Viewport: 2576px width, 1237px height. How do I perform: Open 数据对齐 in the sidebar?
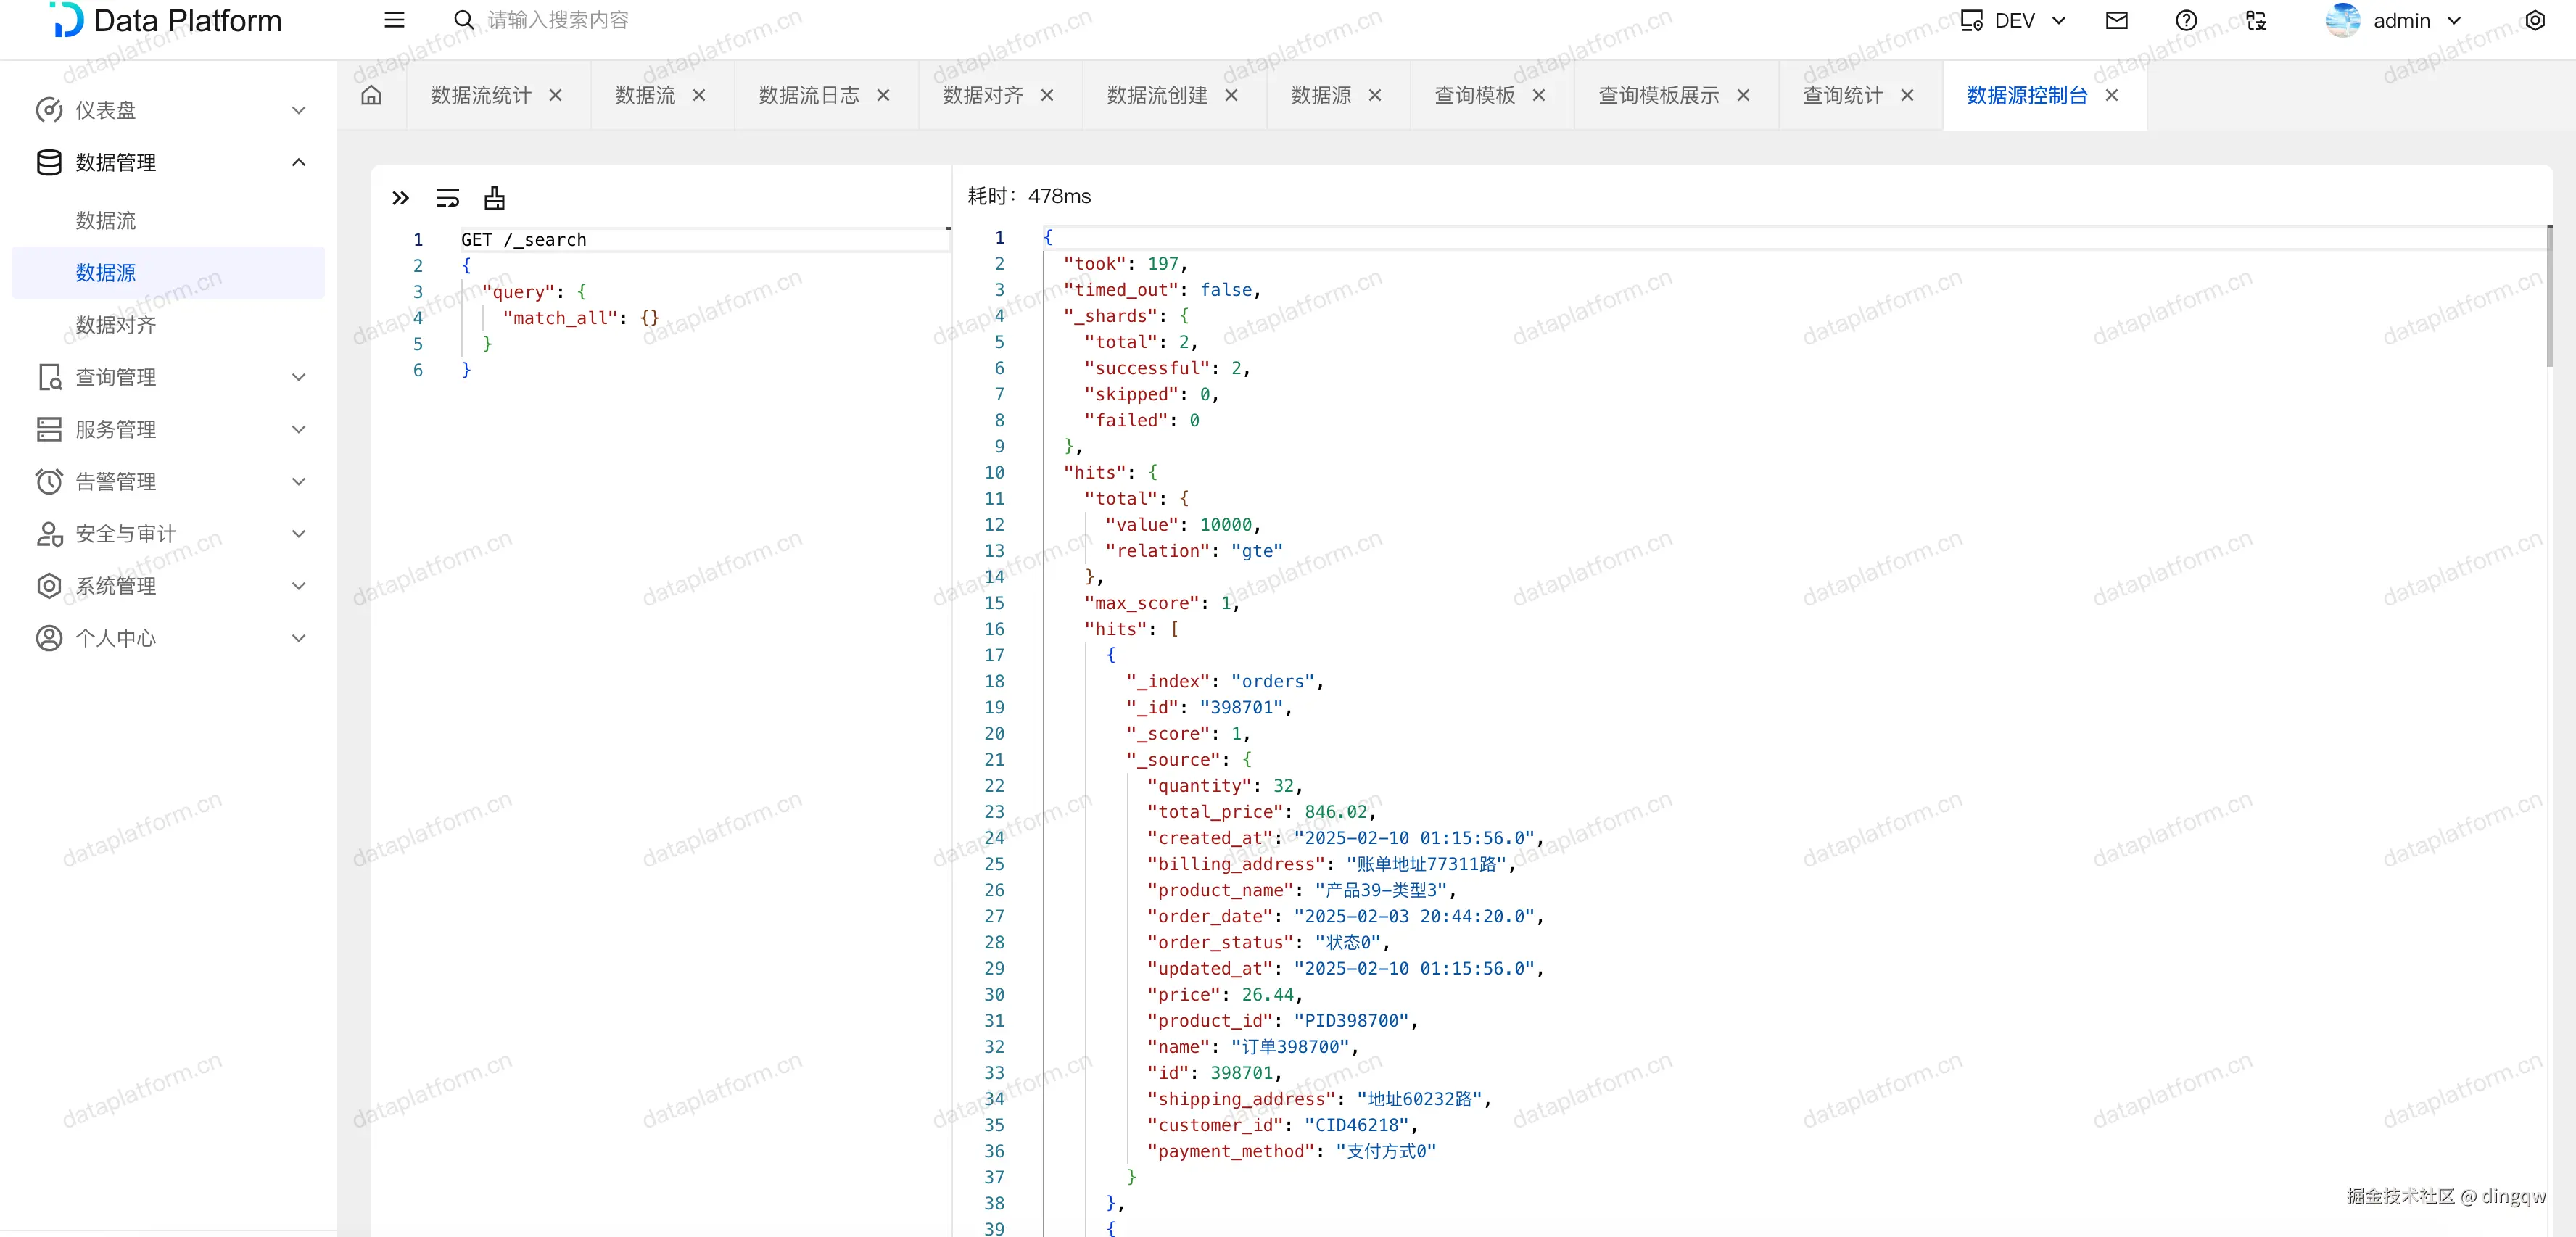click(x=116, y=325)
